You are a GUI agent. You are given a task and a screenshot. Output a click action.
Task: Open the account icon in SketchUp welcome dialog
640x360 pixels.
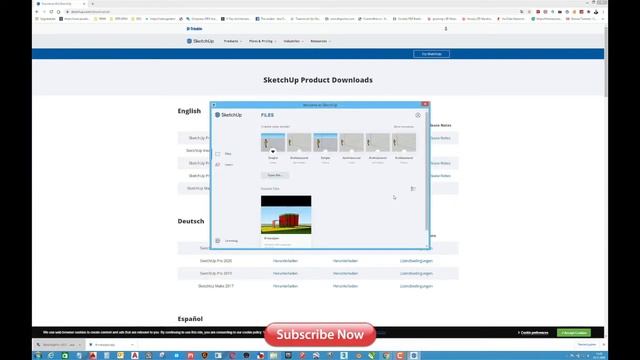418,115
